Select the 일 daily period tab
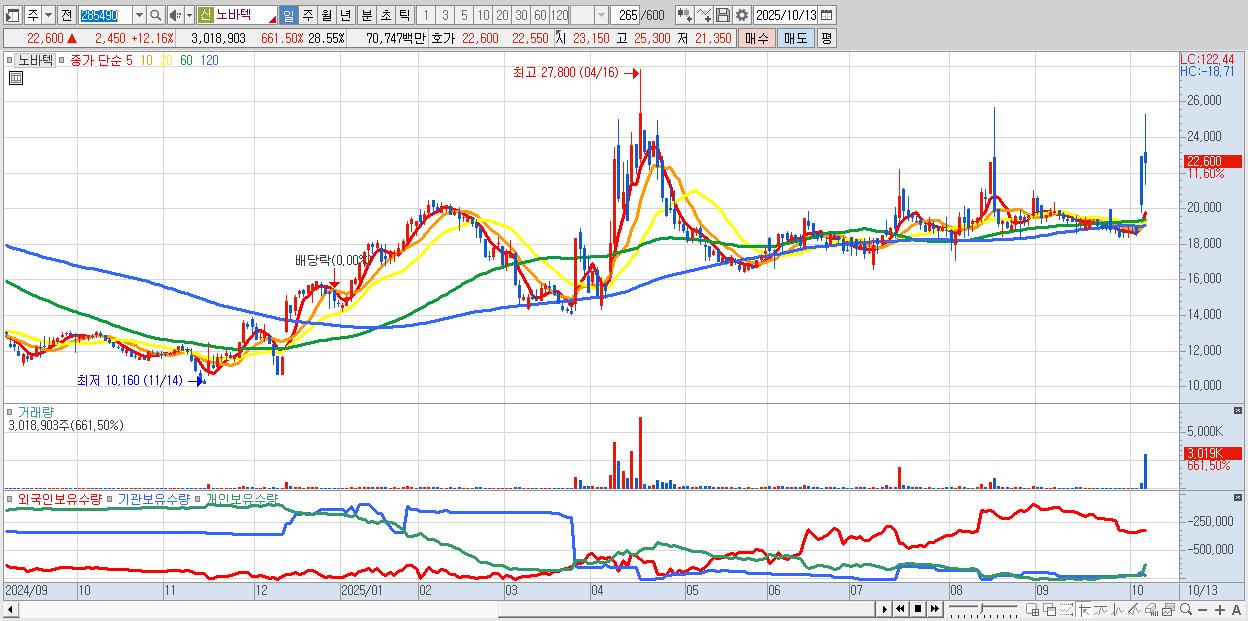 pyautogui.click(x=288, y=15)
